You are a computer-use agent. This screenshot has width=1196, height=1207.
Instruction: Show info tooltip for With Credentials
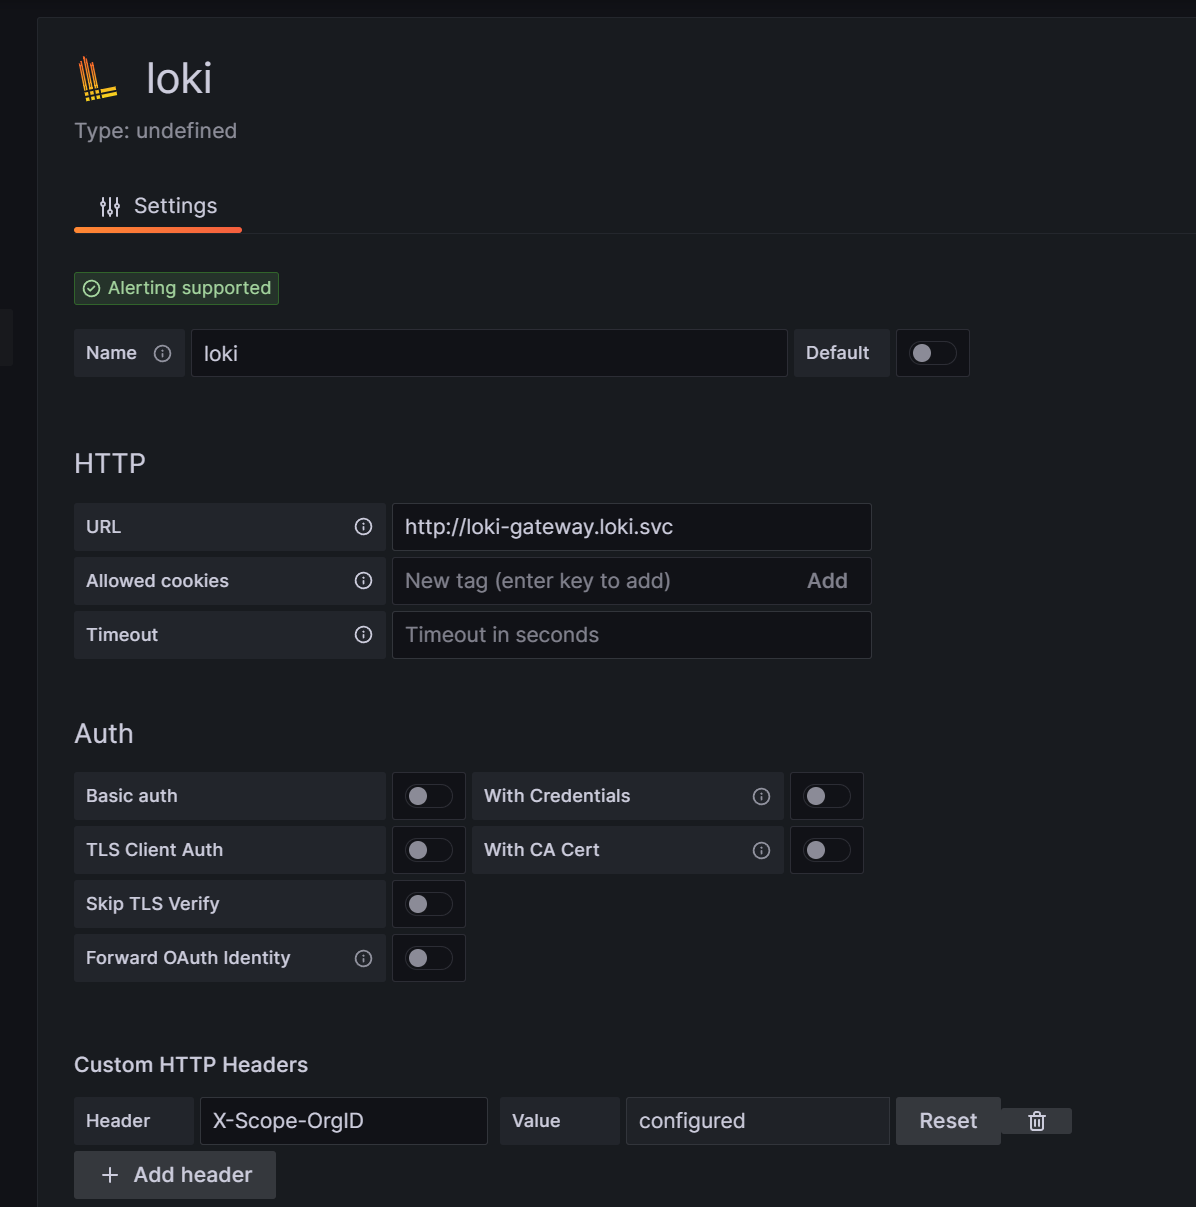[762, 796]
